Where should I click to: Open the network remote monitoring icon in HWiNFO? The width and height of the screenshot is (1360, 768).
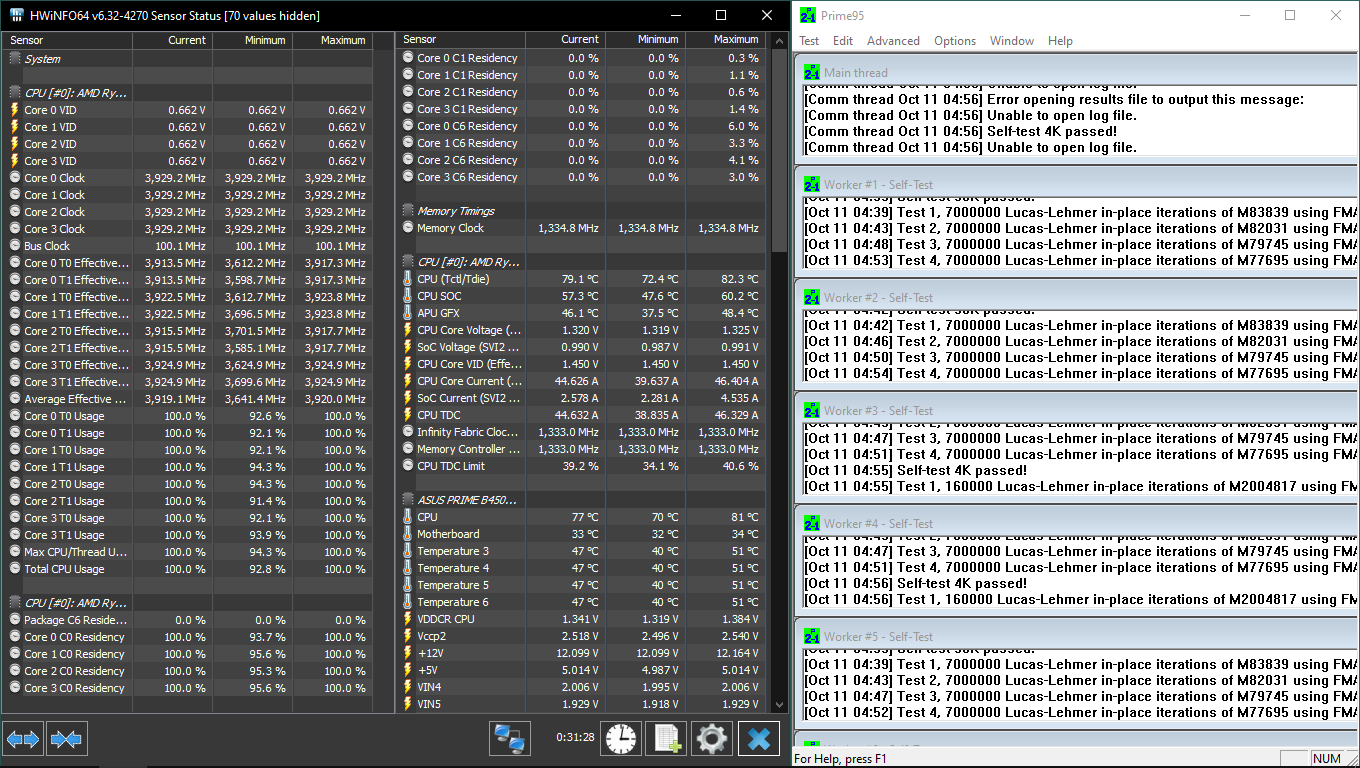(510, 739)
